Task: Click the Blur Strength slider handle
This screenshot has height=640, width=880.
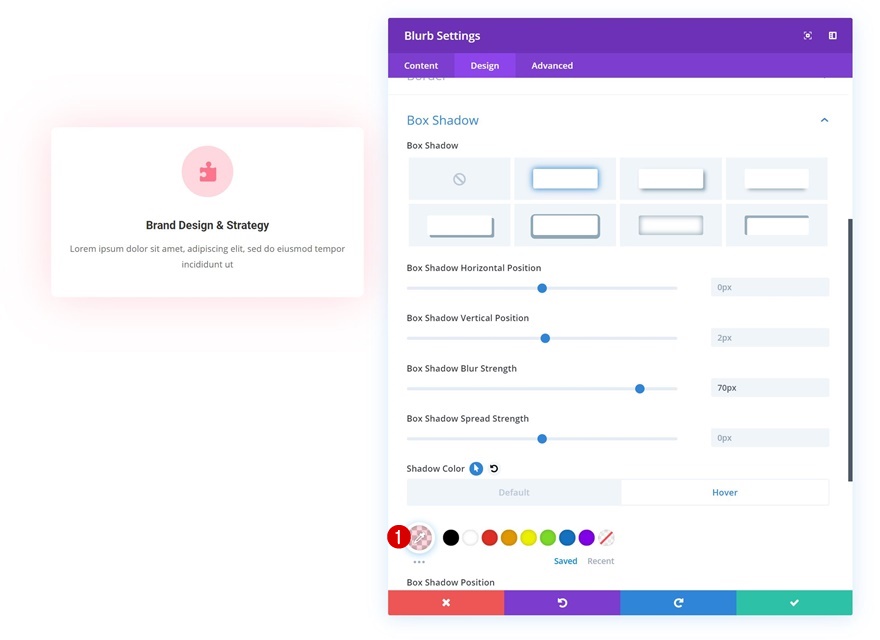Action: (x=640, y=388)
